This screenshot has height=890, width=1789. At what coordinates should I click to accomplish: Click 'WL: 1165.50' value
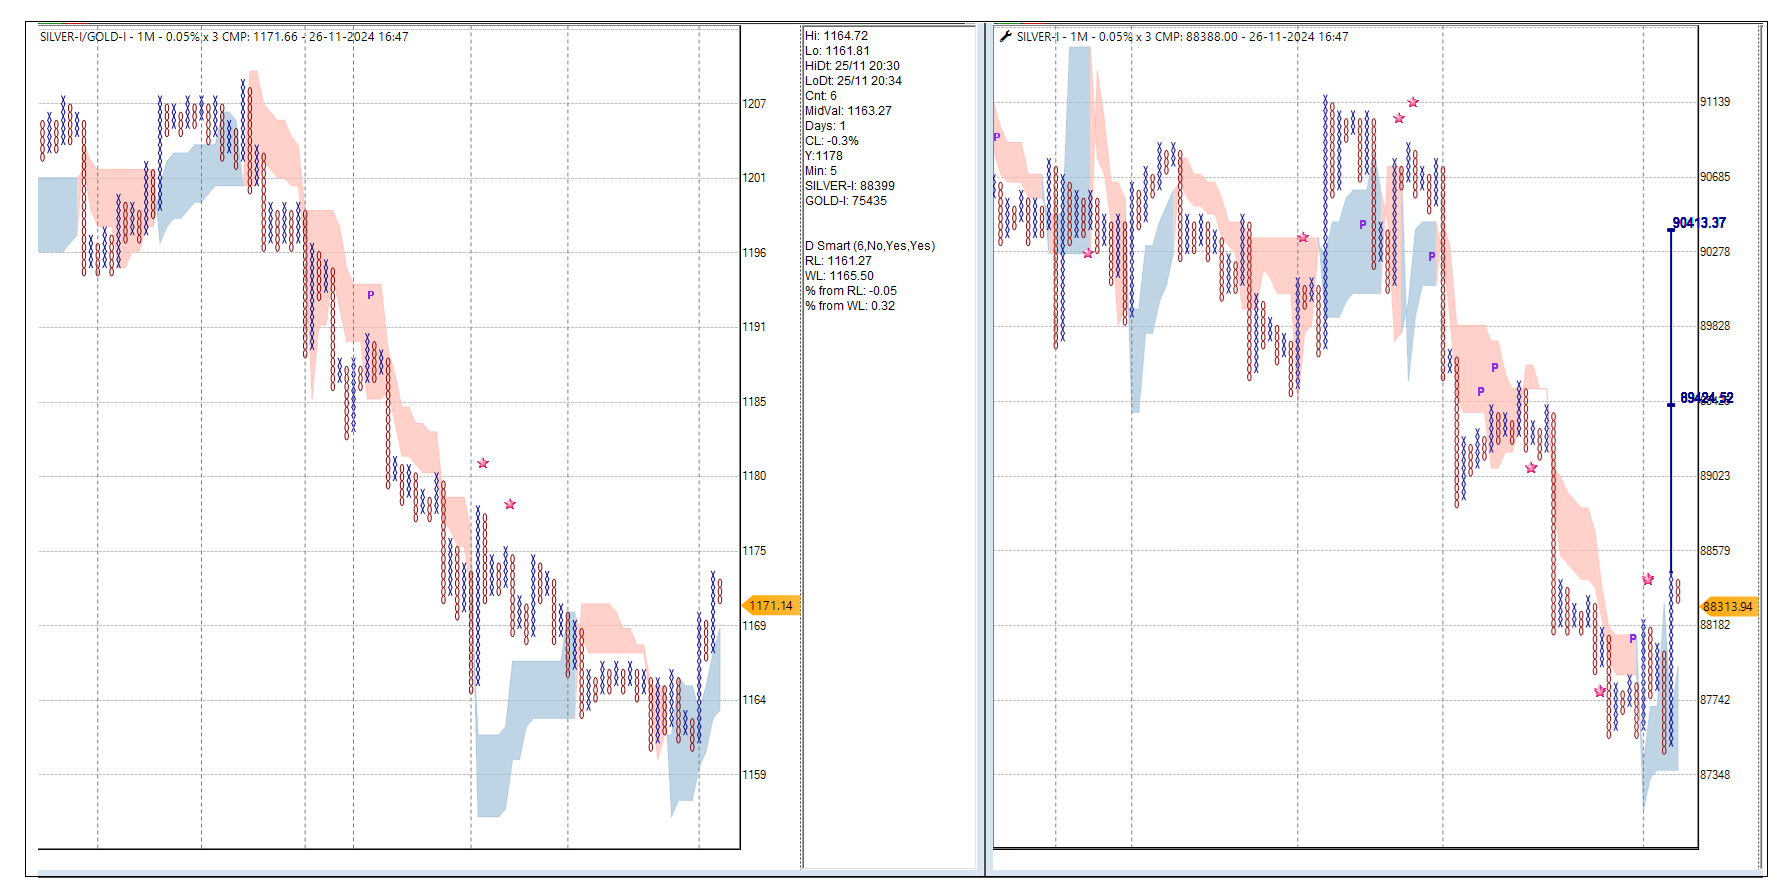click(x=840, y=276)
